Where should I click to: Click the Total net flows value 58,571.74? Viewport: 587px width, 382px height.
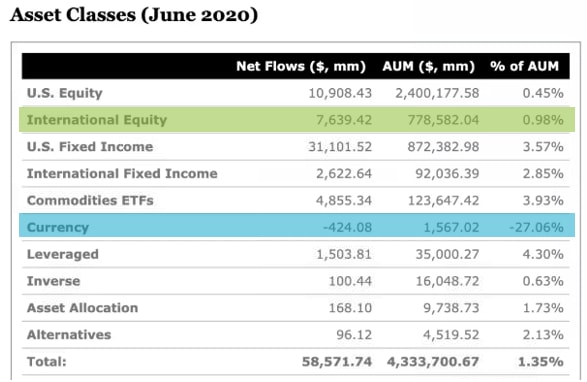coord(337,362)
